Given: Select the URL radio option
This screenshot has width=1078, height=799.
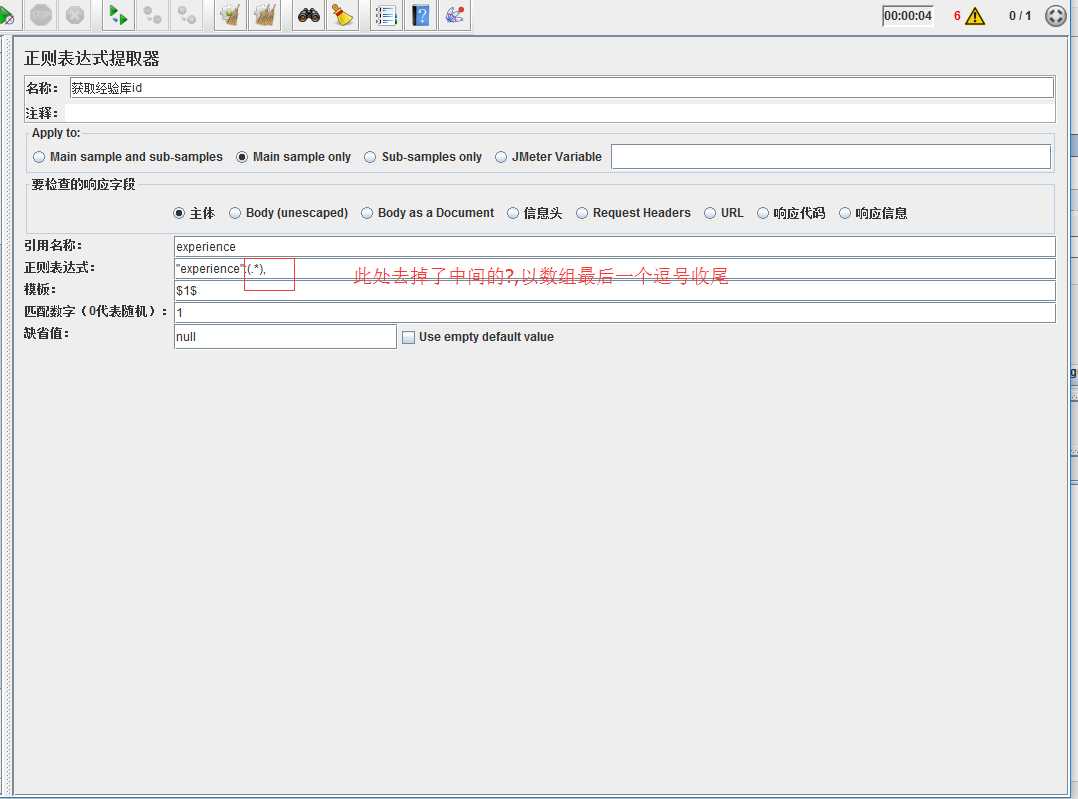Looking at the screenshot, I should (724, 213).
